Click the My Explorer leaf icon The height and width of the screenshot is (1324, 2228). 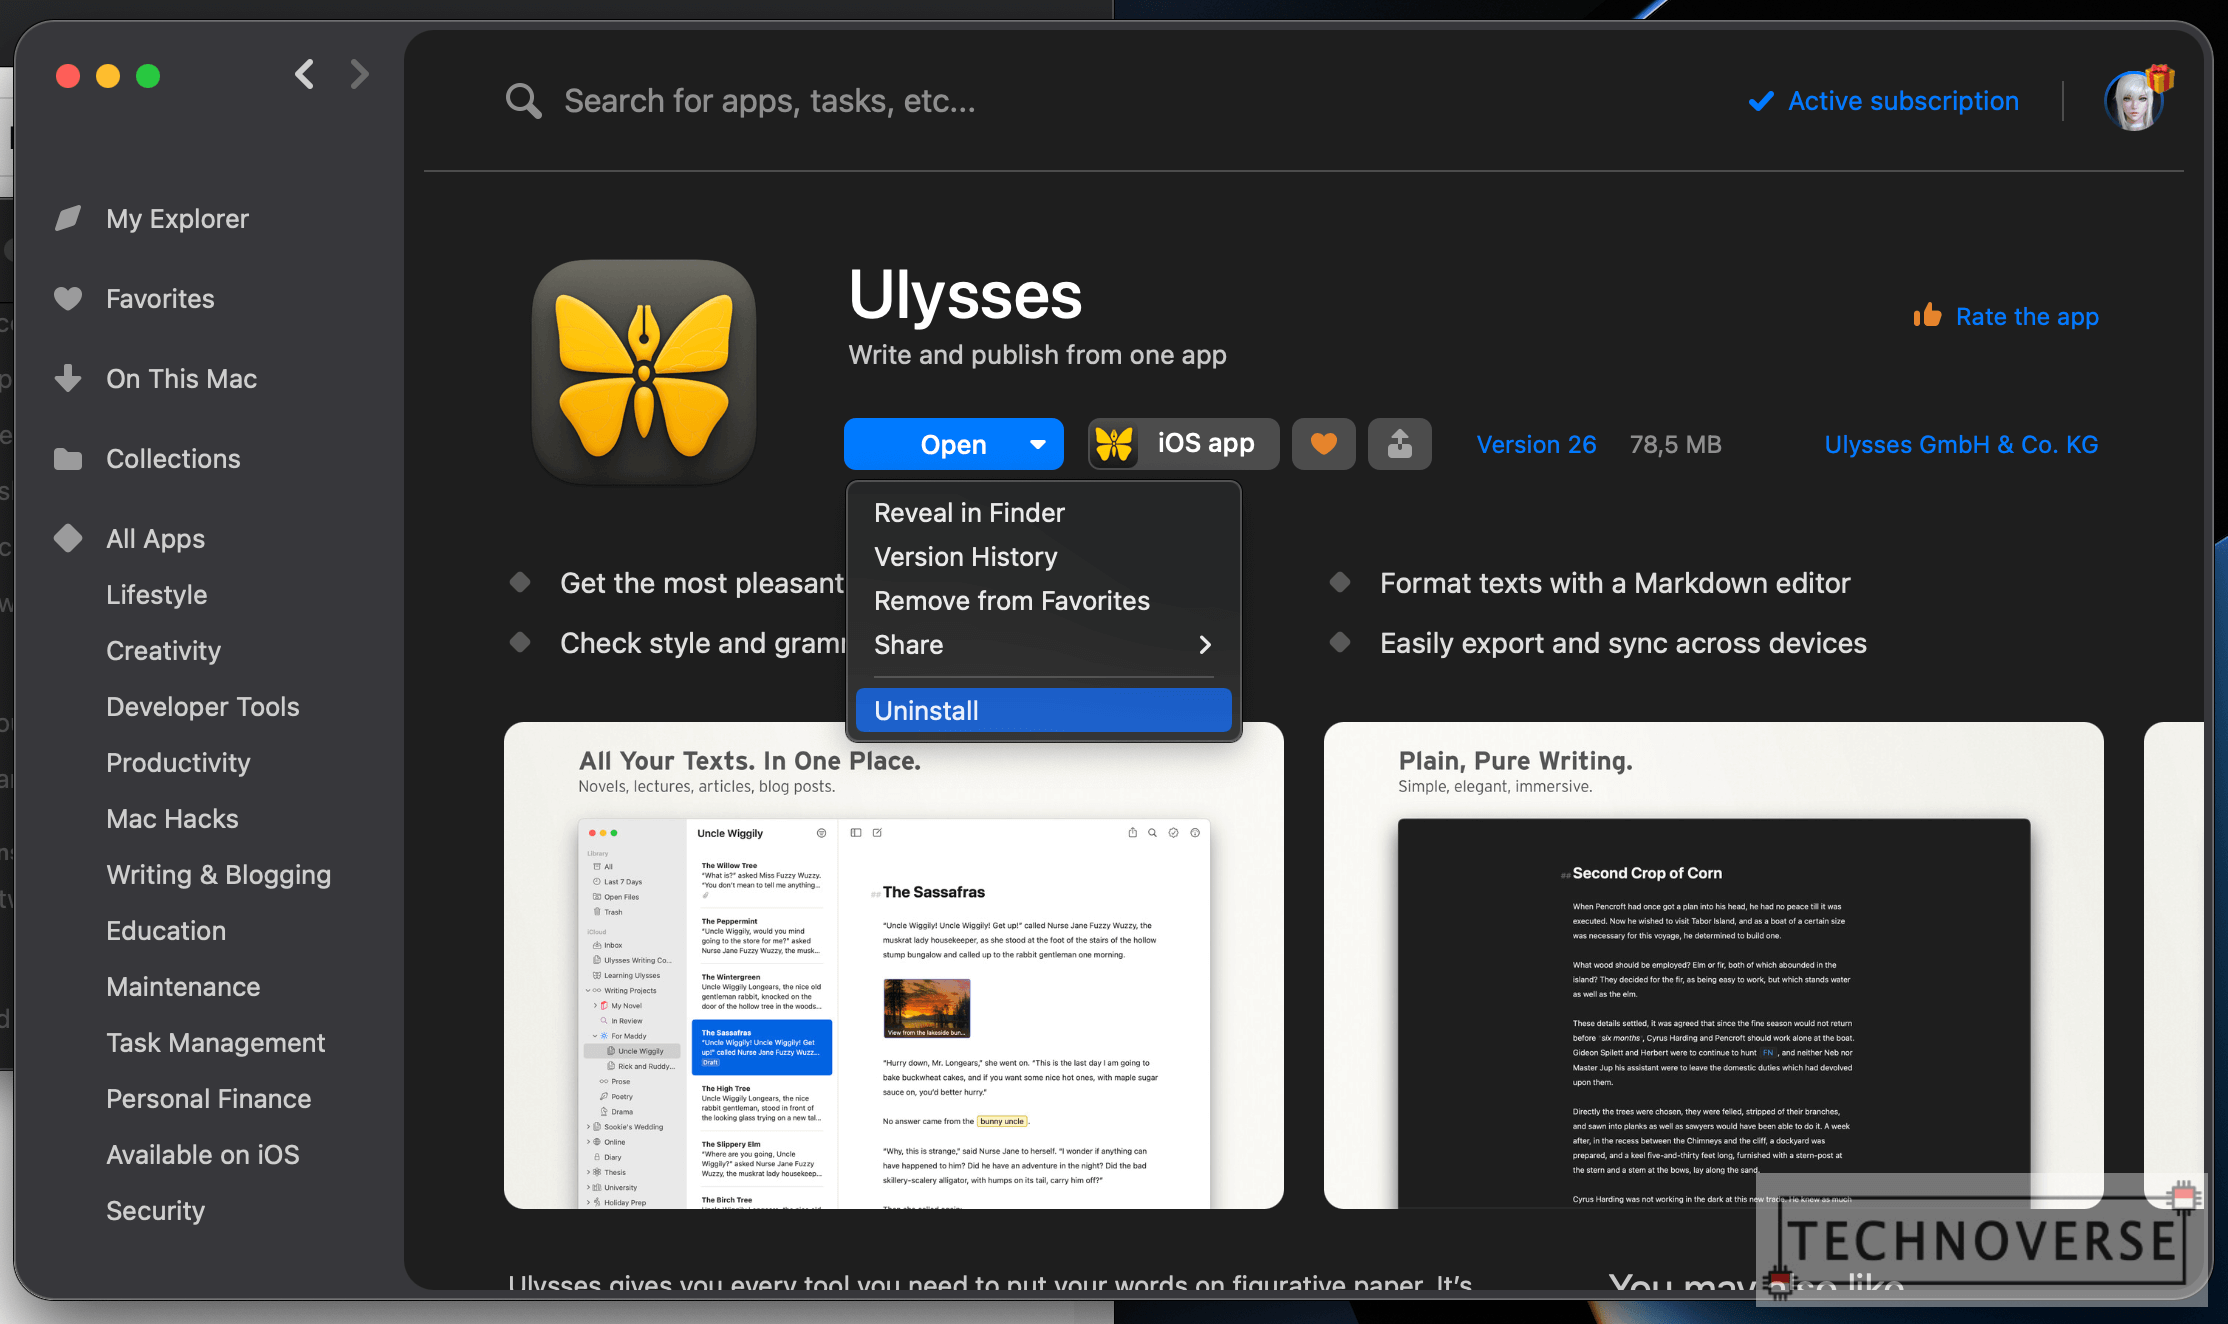[68, 218]
